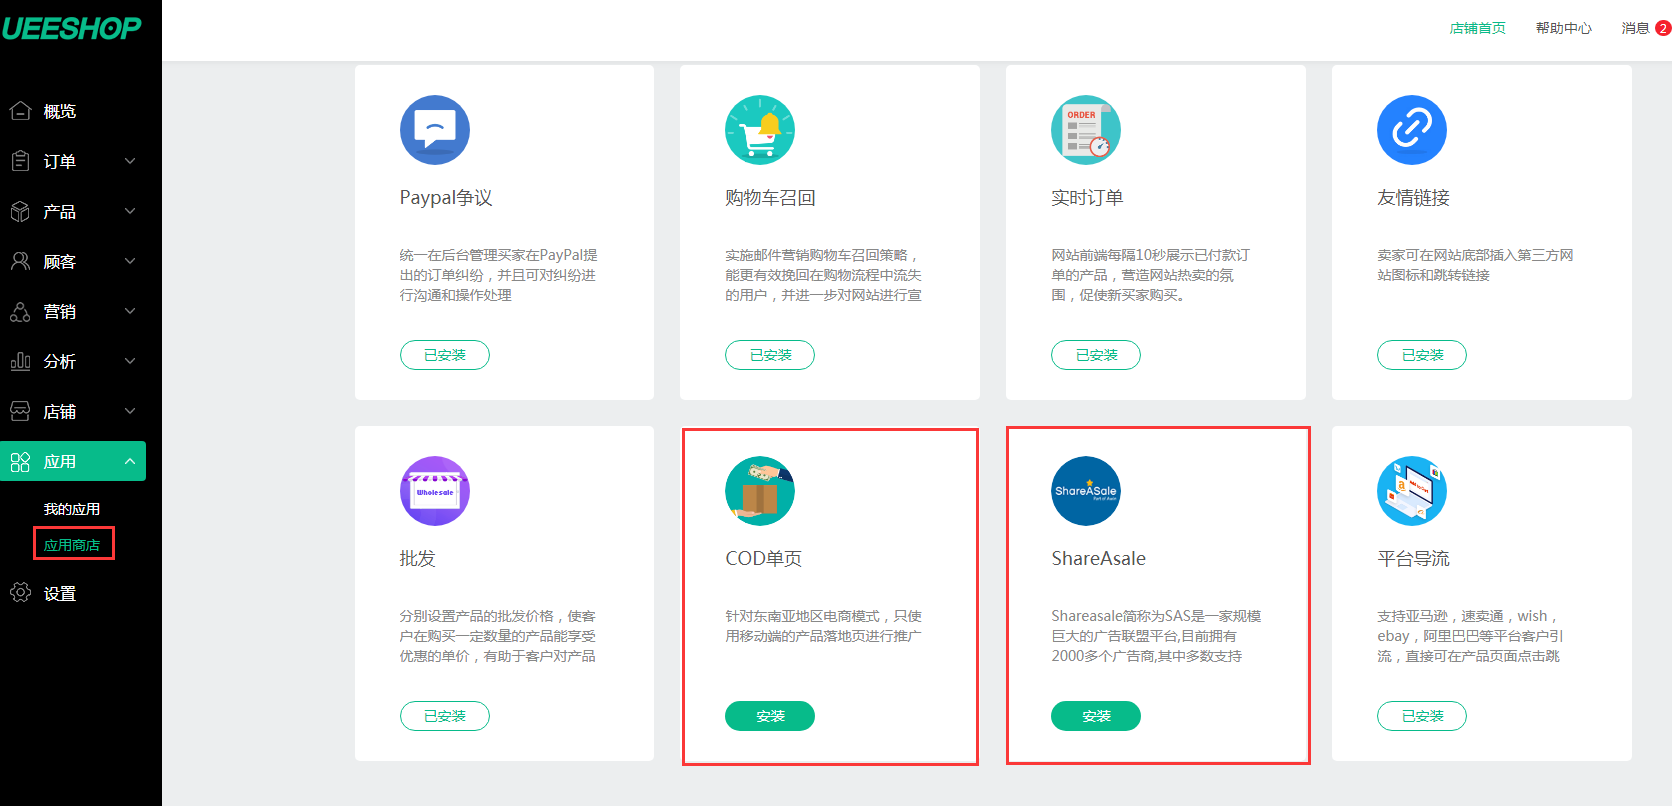Click the clipboard icon beside 订单
Viewport: 1672px width, 806px height.
[x=20, y=161]
